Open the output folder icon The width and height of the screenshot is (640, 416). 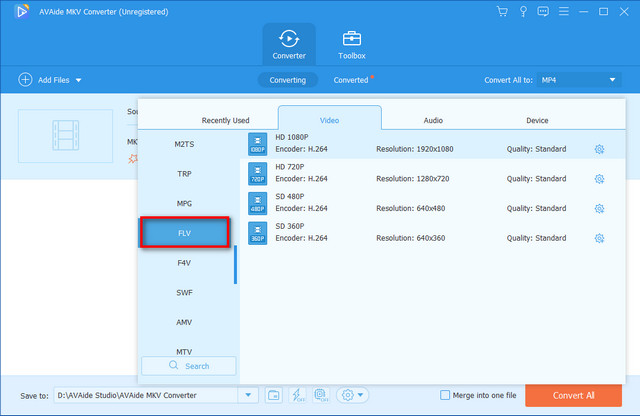(x=274, y=395)
